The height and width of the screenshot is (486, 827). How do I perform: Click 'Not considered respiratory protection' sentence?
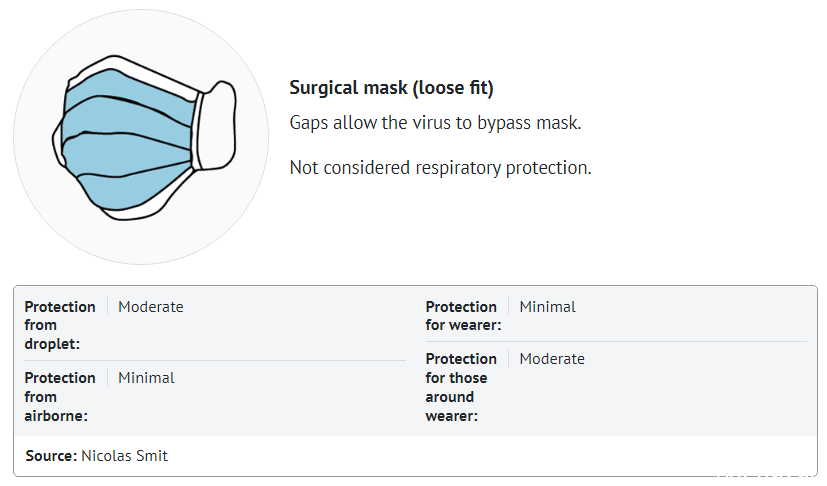pyautogui.click(x=440, y=168)
